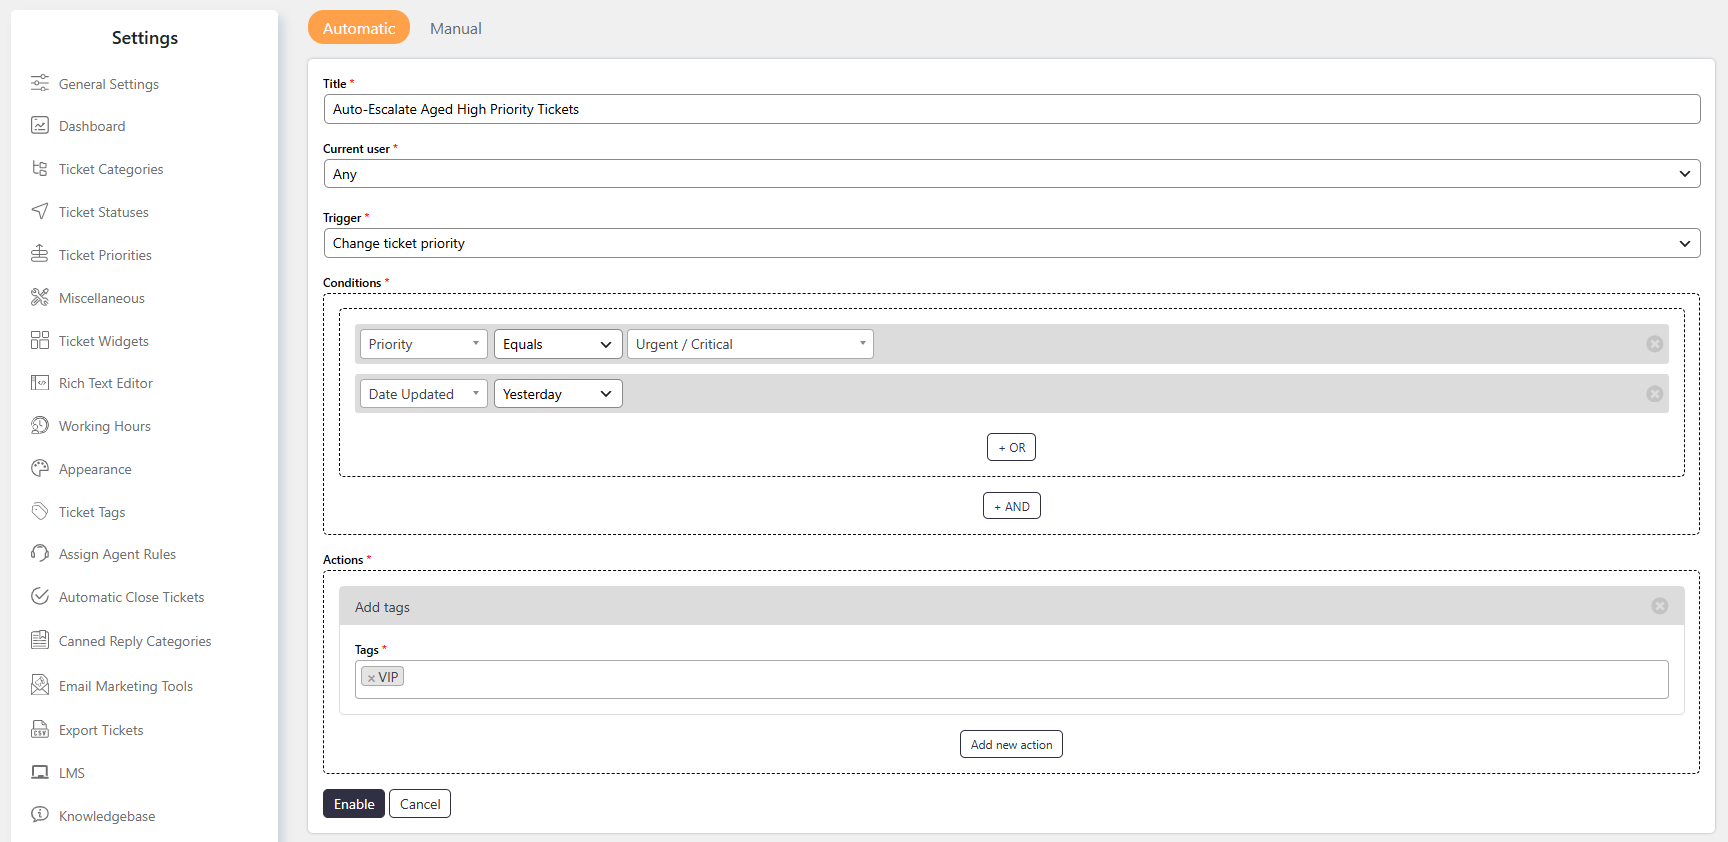Click the Cancel button

[420, 804]
